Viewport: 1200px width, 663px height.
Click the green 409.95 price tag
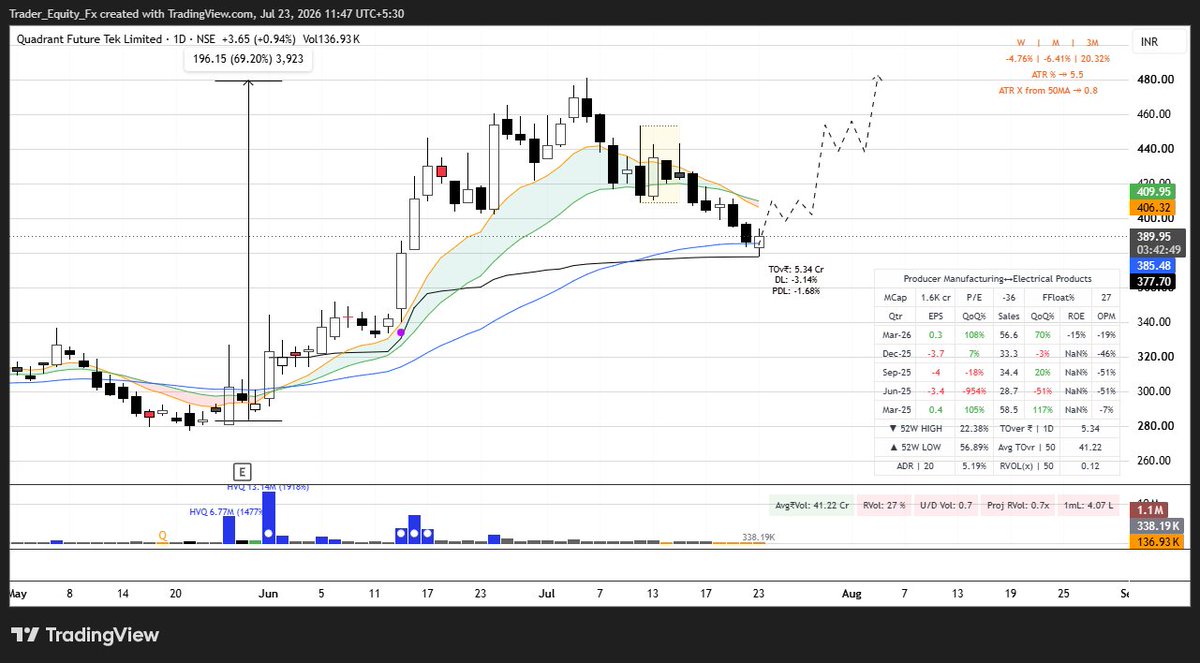click(x=1151, y=191)
